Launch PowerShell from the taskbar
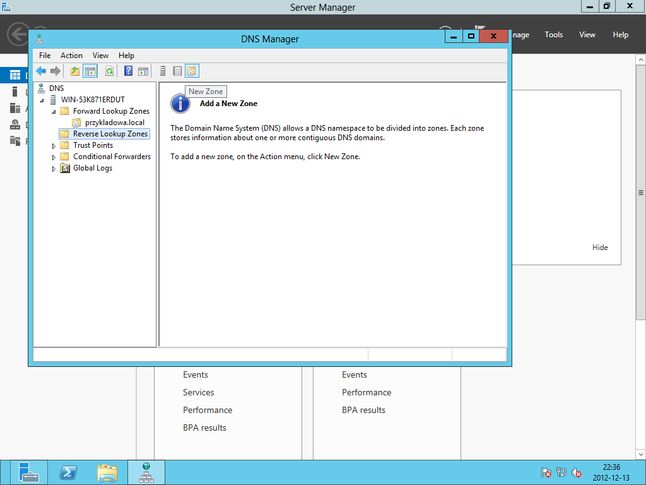This screenshot has width=646, height=485. [x=68, y=472]
